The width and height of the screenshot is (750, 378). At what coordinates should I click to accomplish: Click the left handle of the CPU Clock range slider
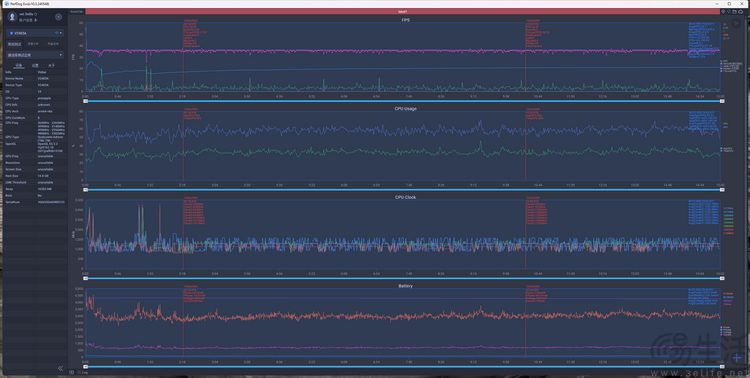(x=86, y=278)
